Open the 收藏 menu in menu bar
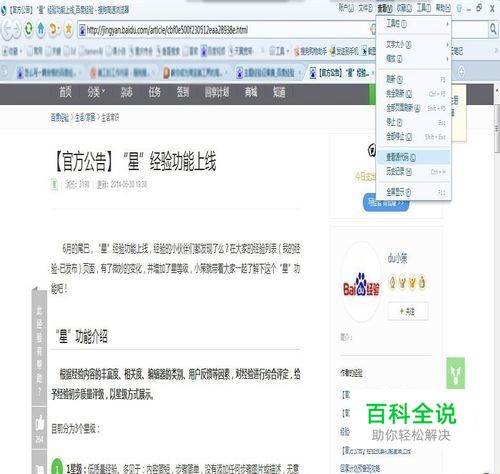 404,8
